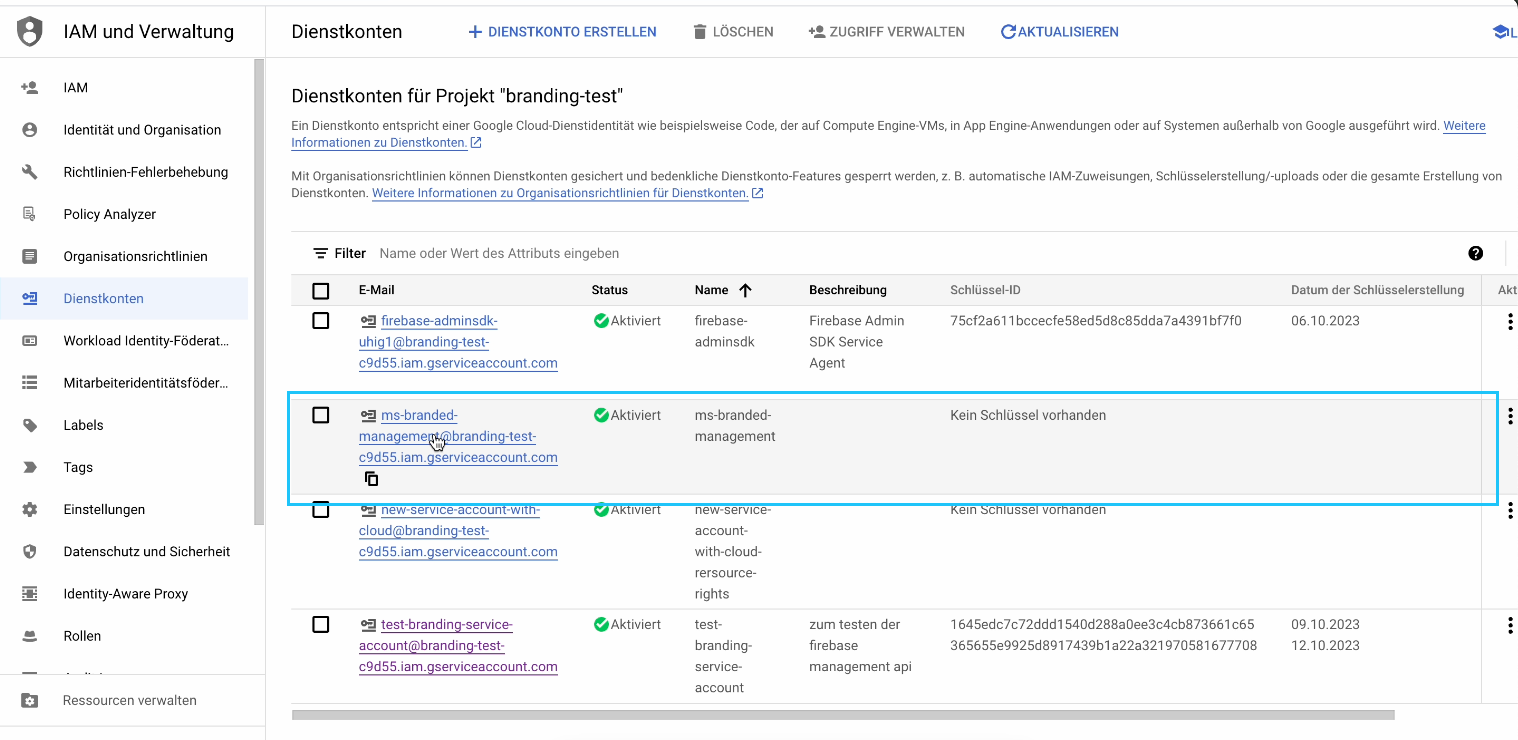Open test-branding-service-account email link
The width and height of the screenshot is (1518, 740).
pos(458,645)
